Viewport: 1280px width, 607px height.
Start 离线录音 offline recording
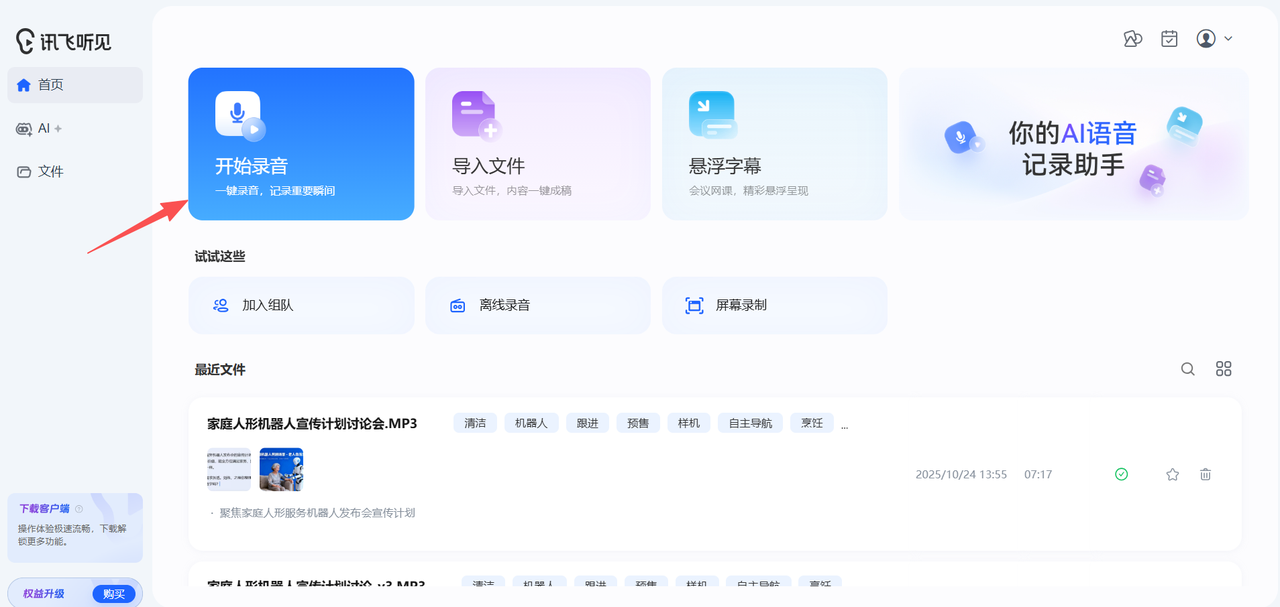[x=537, y=306]
